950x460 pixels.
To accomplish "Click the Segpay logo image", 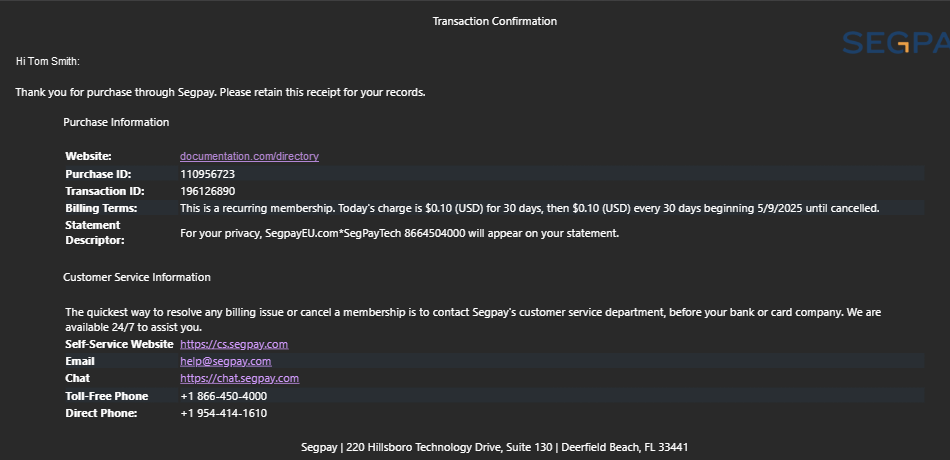I will (896, 42).
